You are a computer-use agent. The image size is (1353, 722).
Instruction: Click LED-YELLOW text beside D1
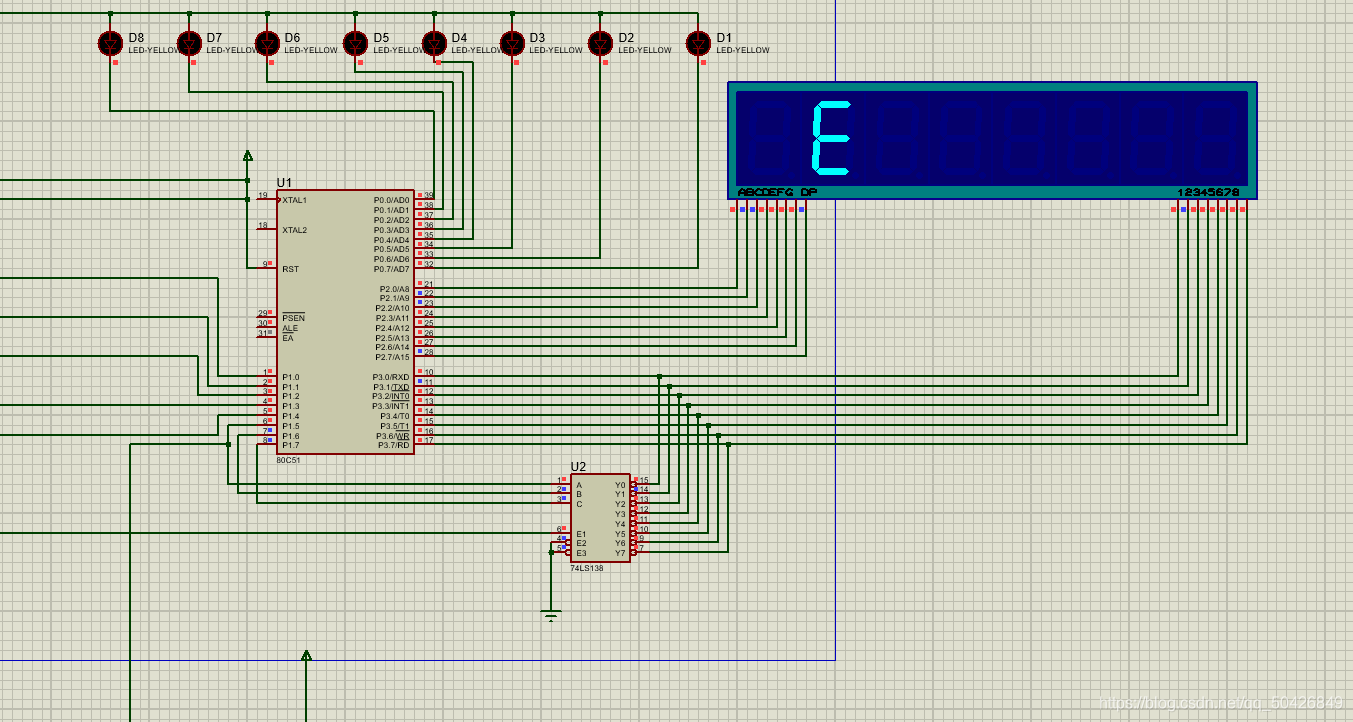coord(743,50)
